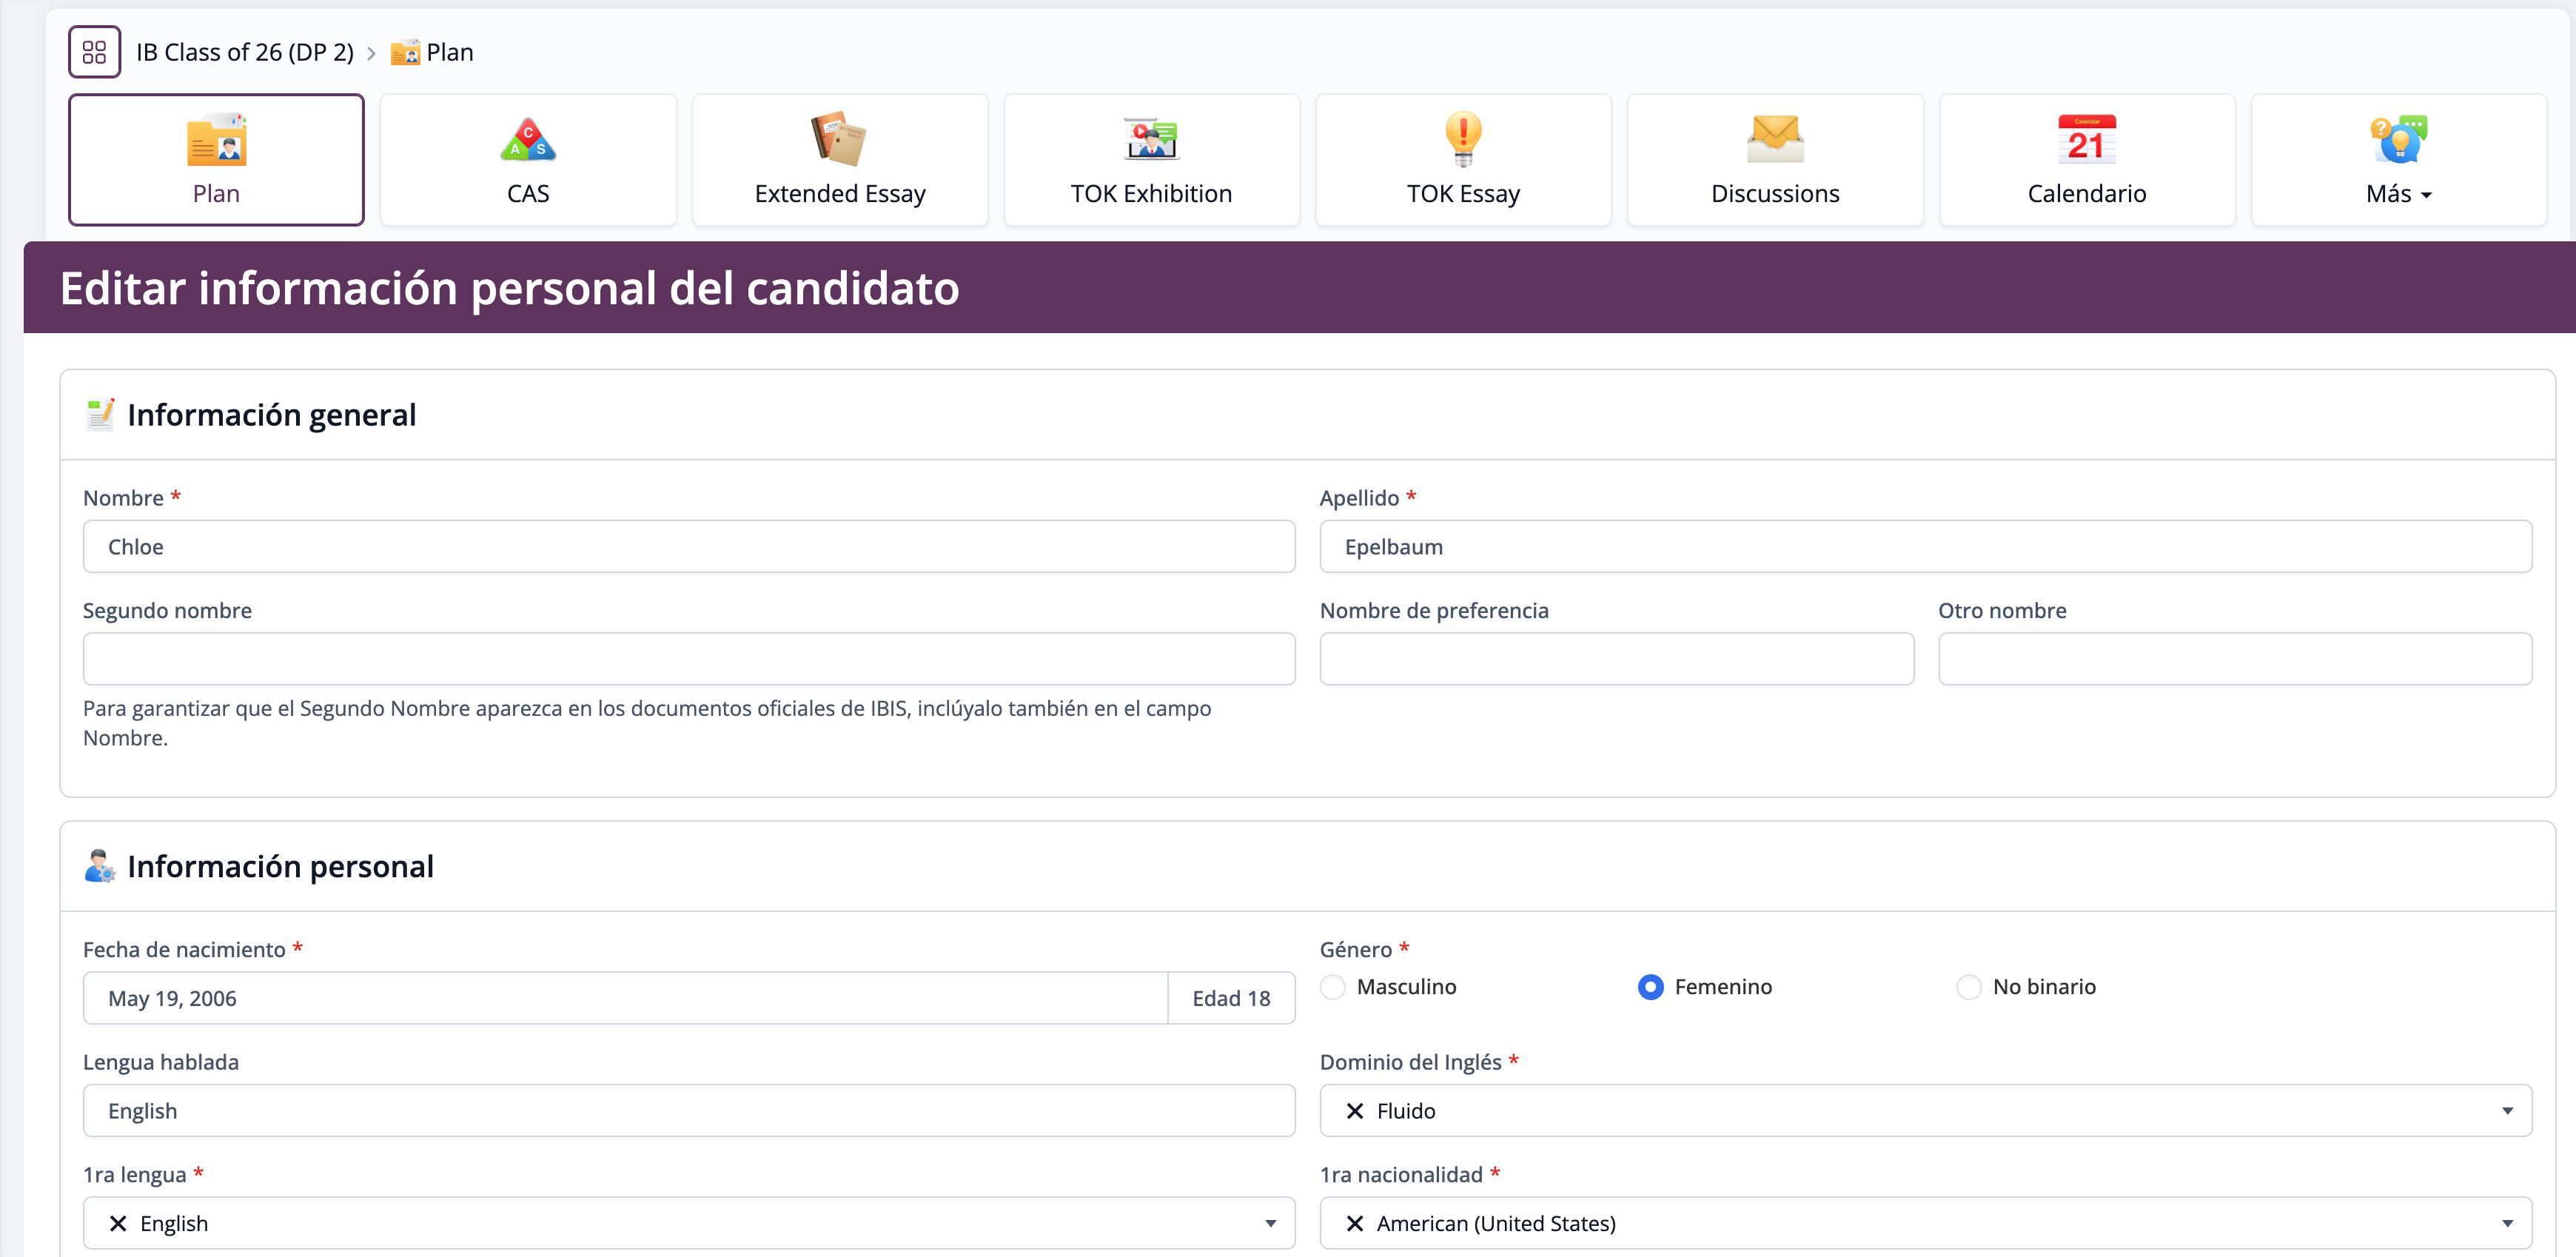Open the Calendario calendar icon
Image resolution: width=2576 pixels, height=1257 pixels.
point(2086,140)
